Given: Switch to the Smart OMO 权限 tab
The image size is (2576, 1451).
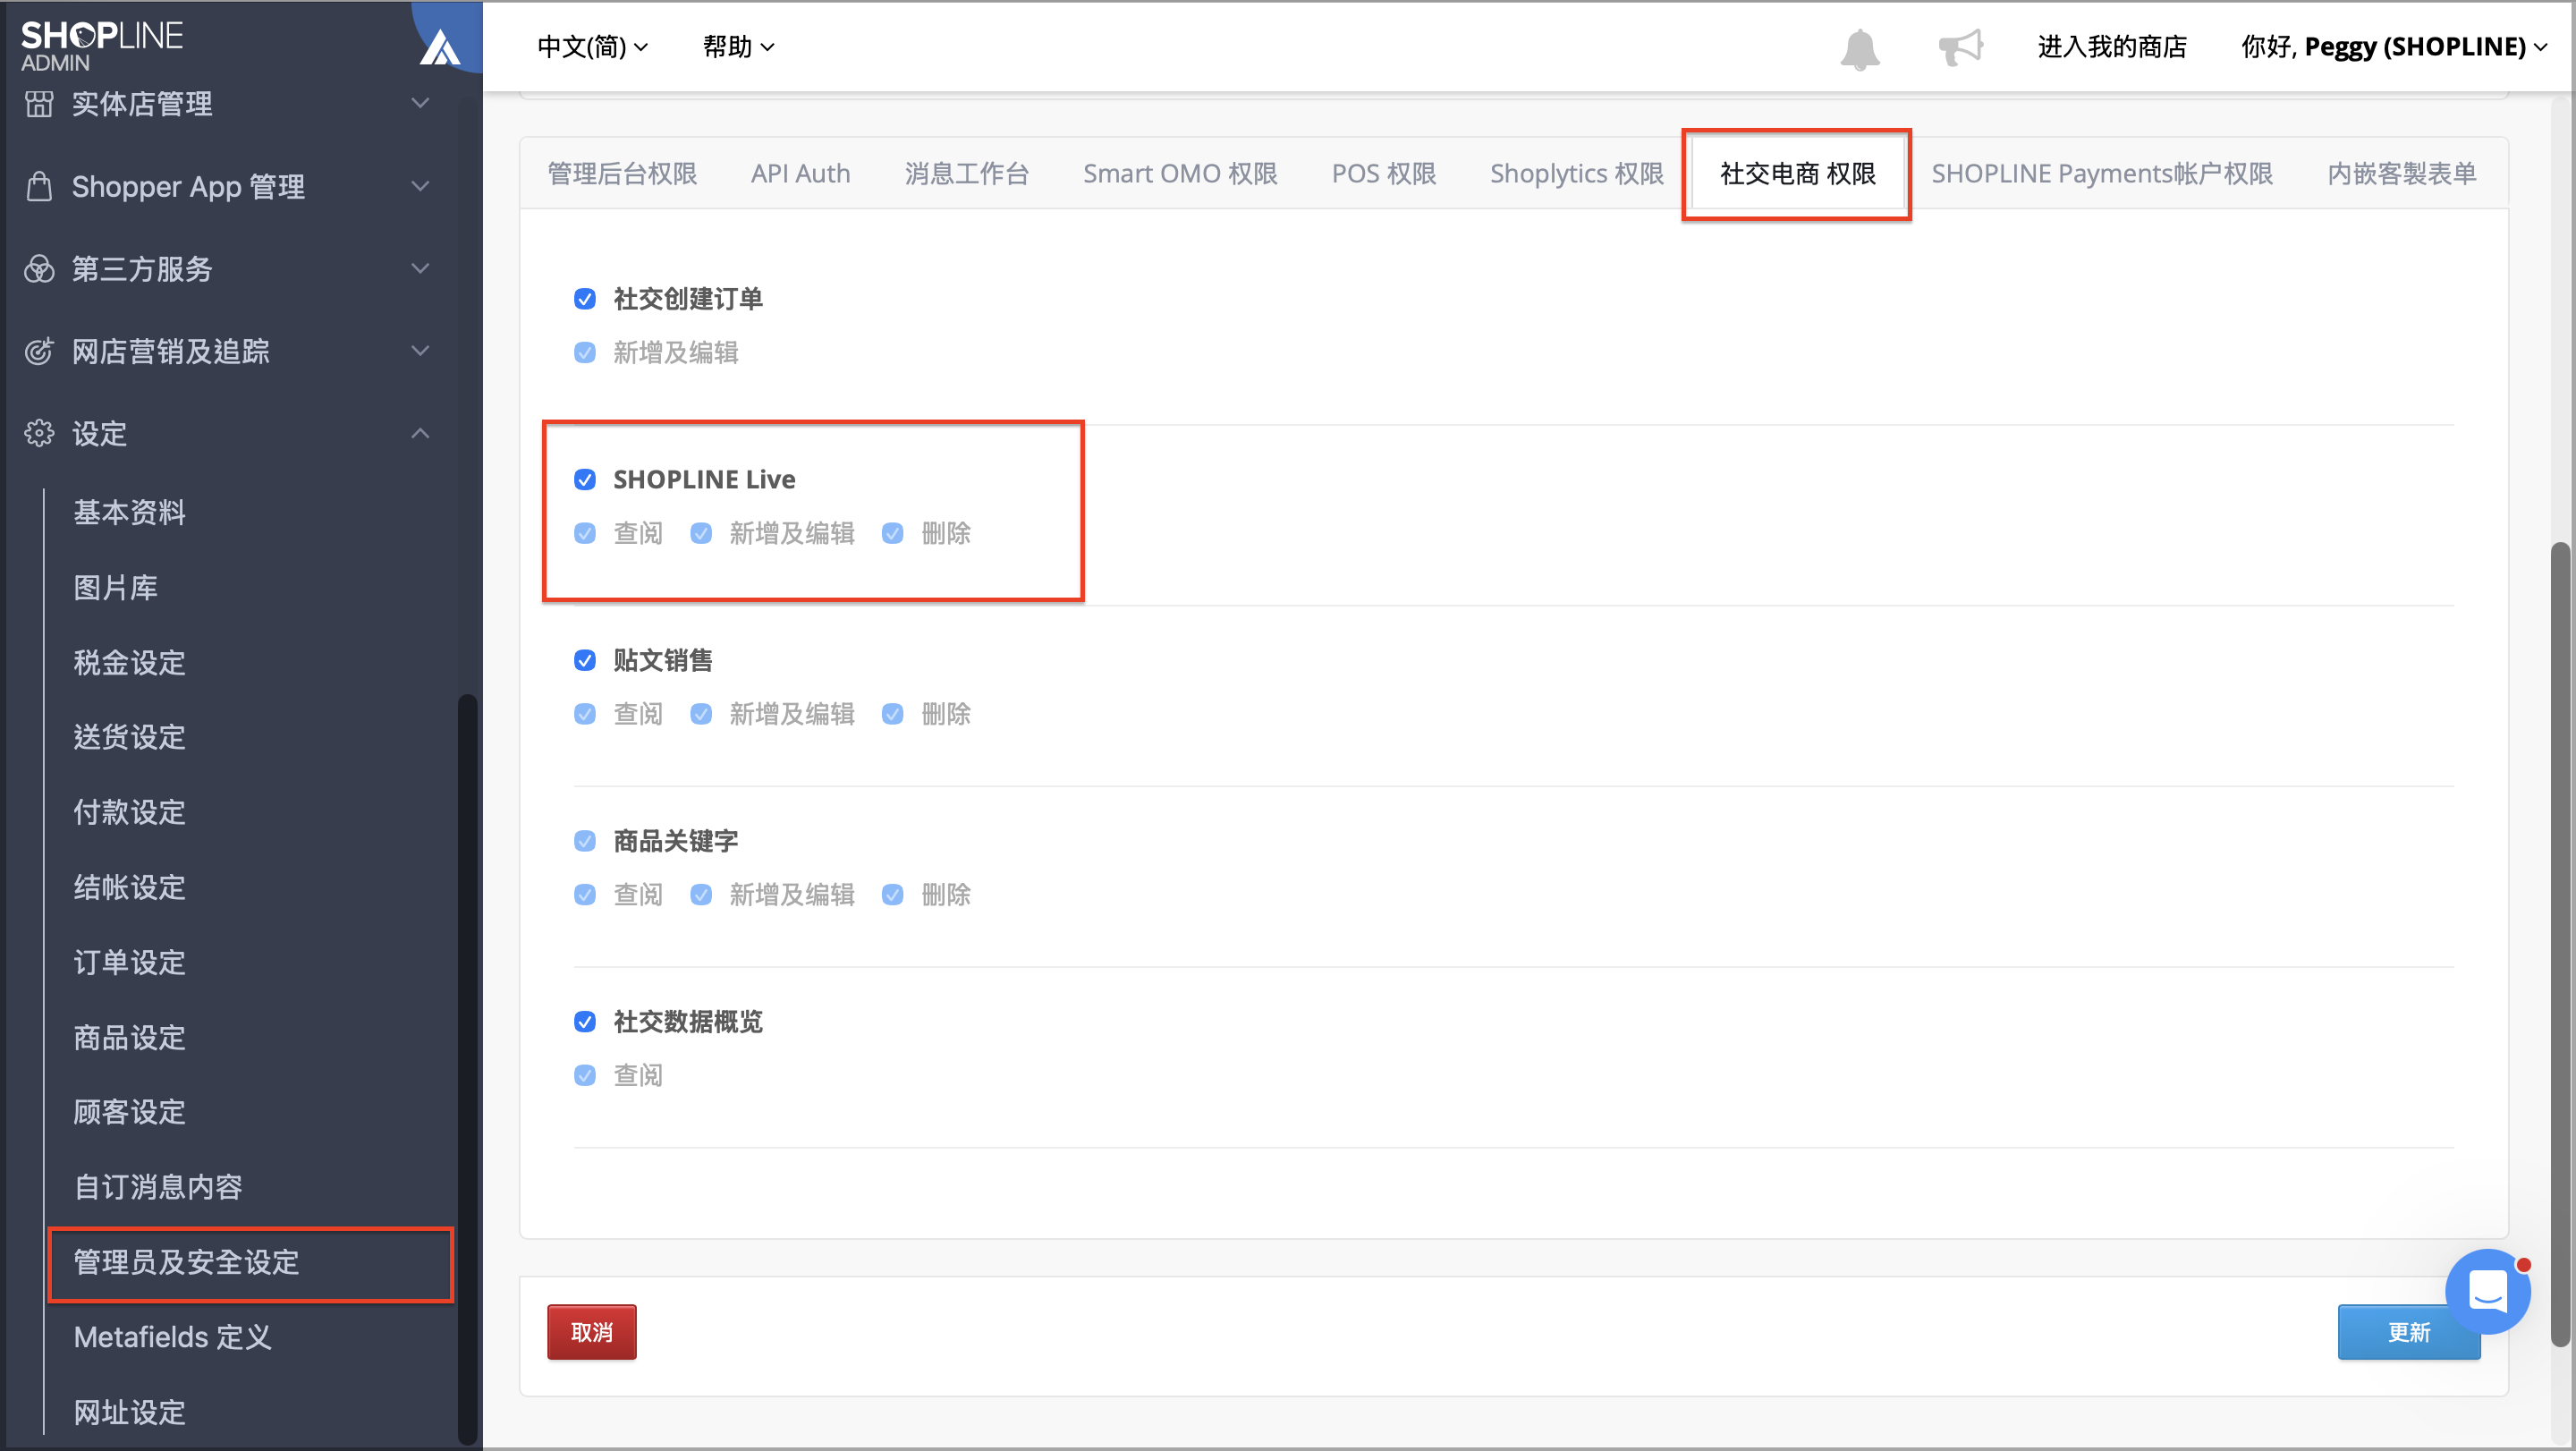Looking at the screenshot, I should point(1180,174).
